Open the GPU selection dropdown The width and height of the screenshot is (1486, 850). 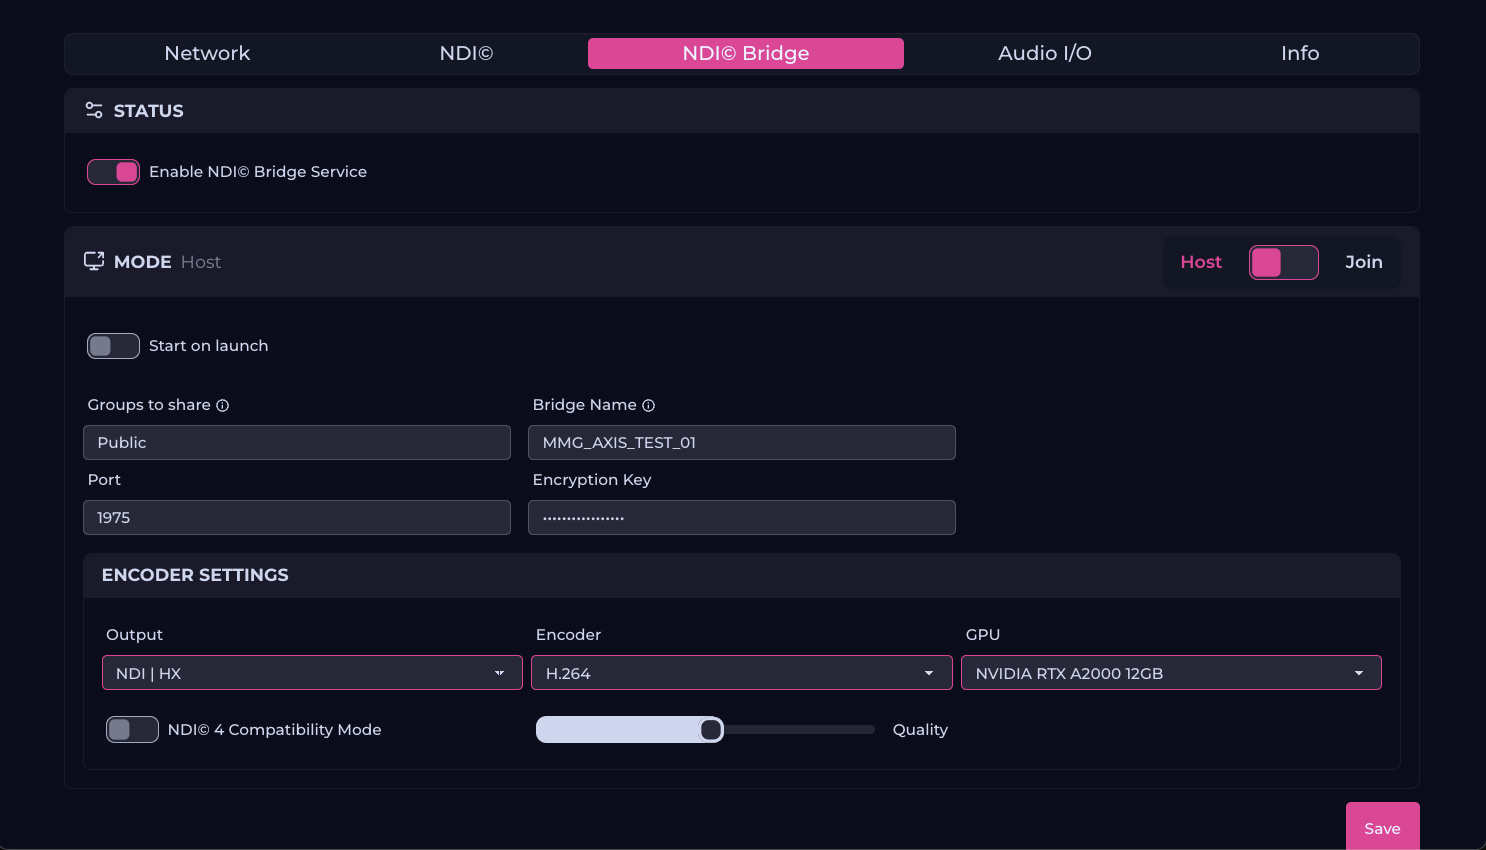coord(1170,673)
